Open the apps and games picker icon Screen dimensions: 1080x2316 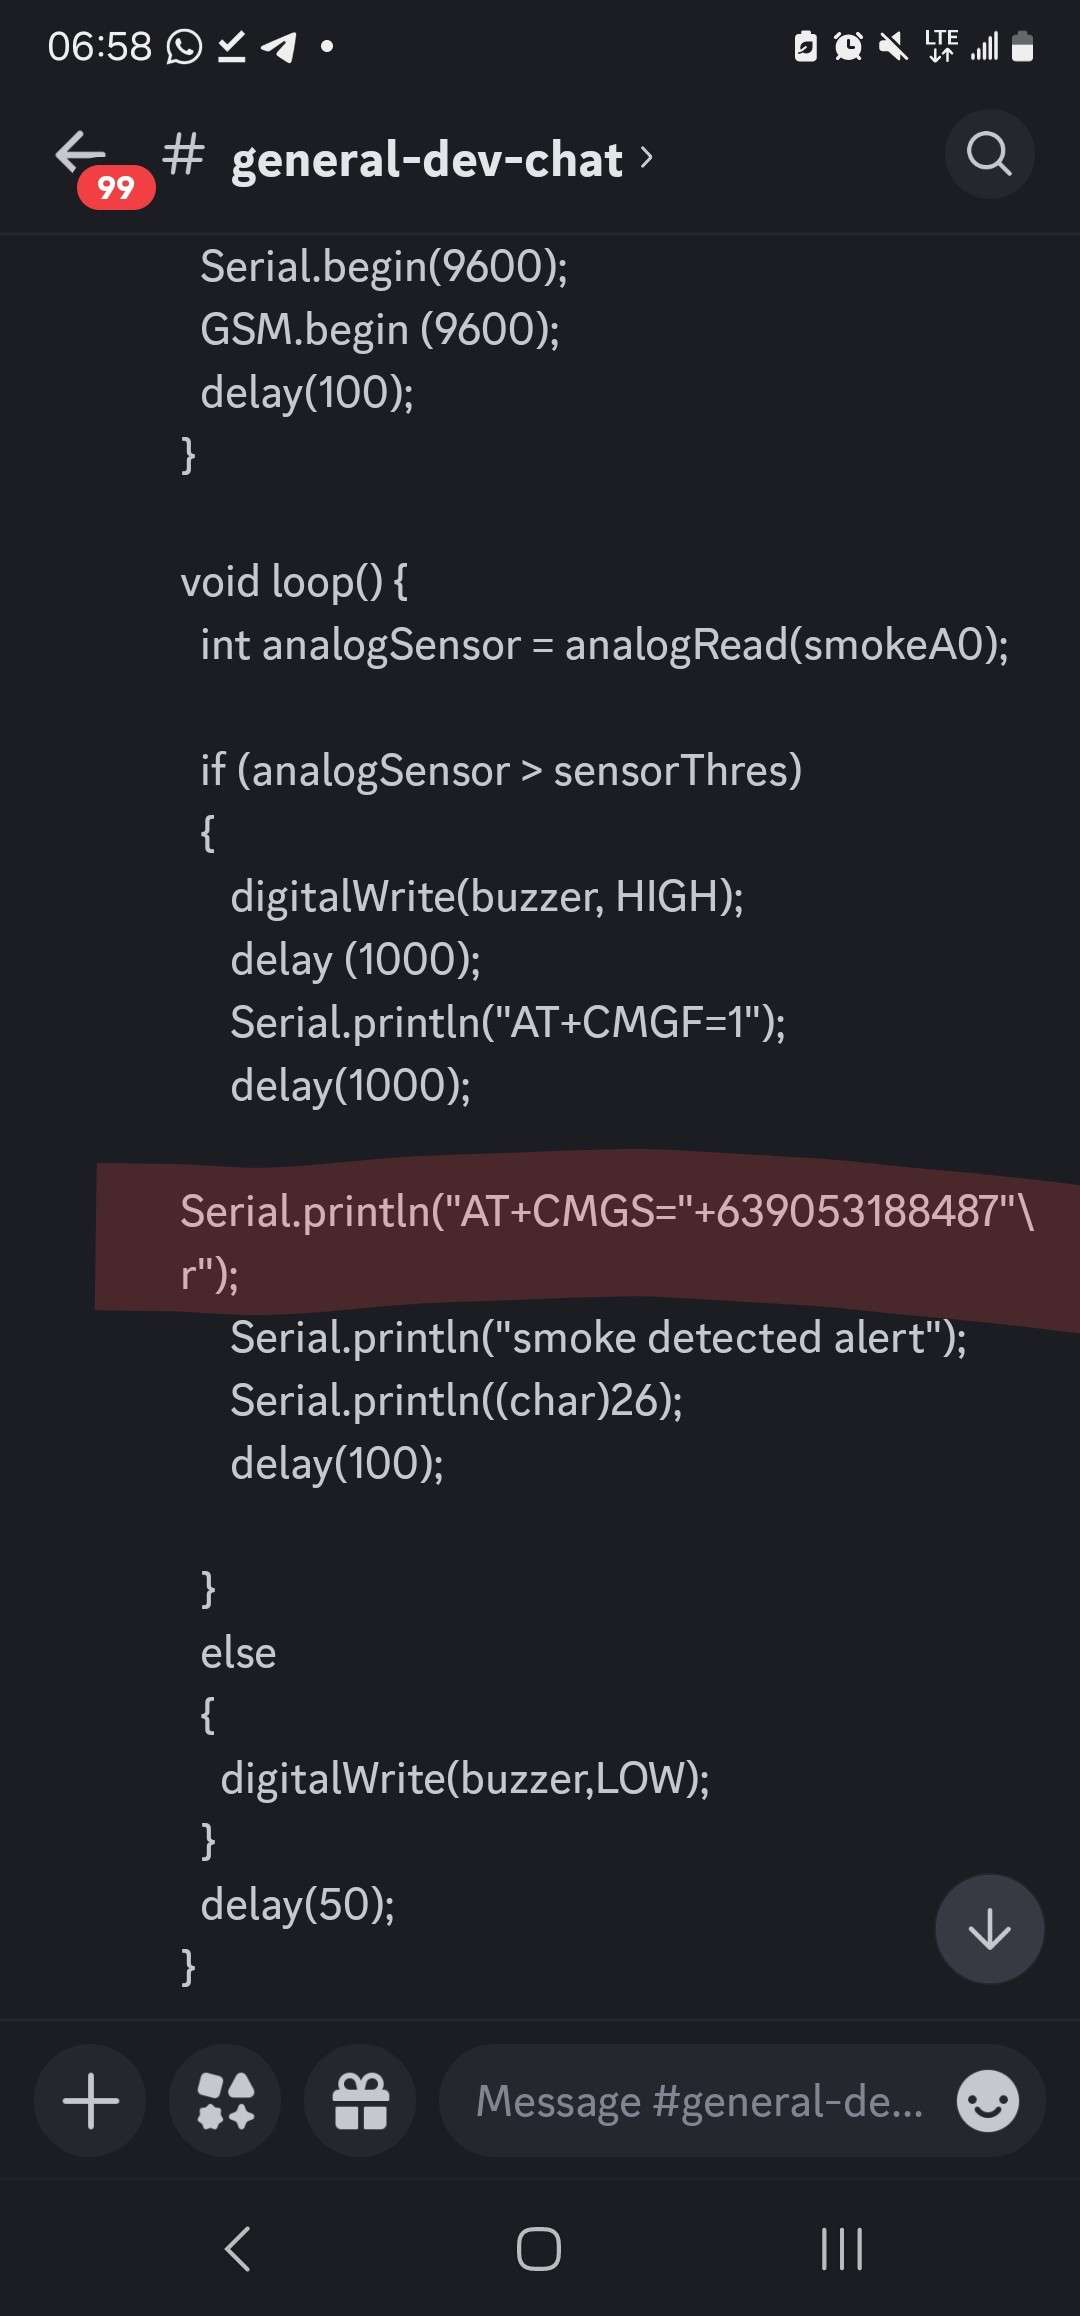(x=224, y=2101)
